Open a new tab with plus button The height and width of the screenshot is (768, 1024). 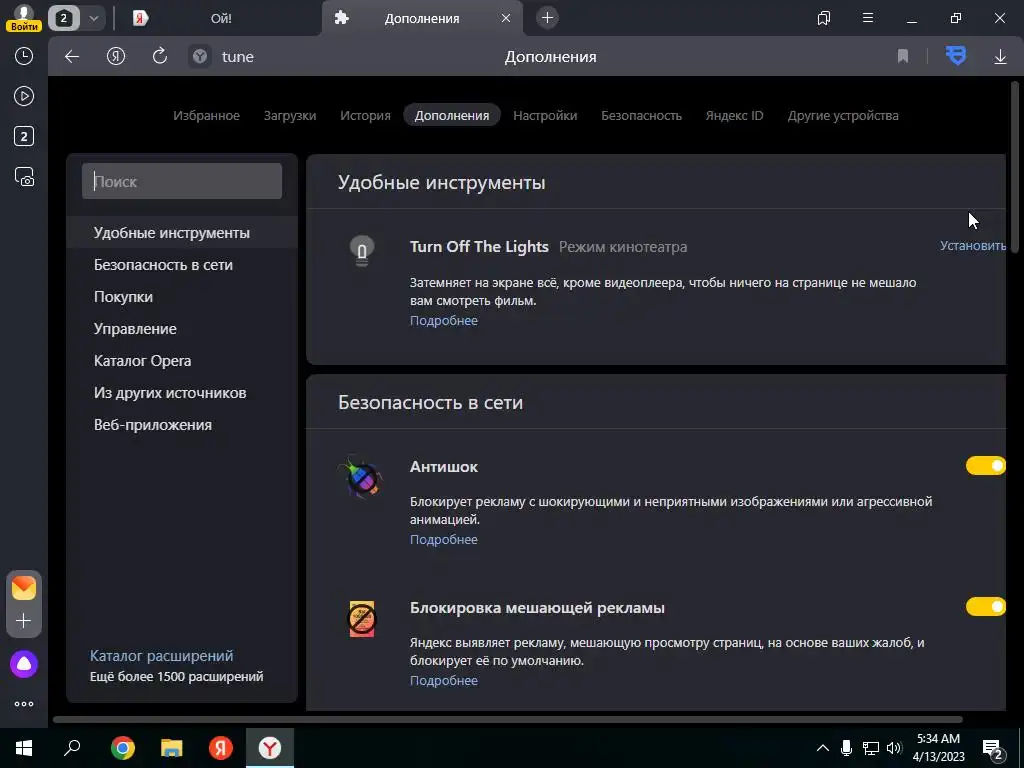[547, 18]
